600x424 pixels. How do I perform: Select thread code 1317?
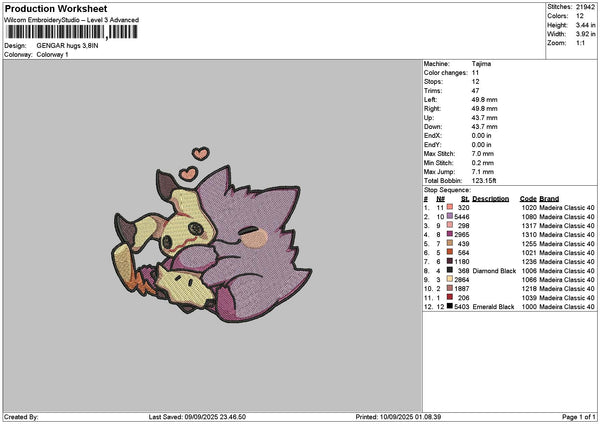pos(529,226)
